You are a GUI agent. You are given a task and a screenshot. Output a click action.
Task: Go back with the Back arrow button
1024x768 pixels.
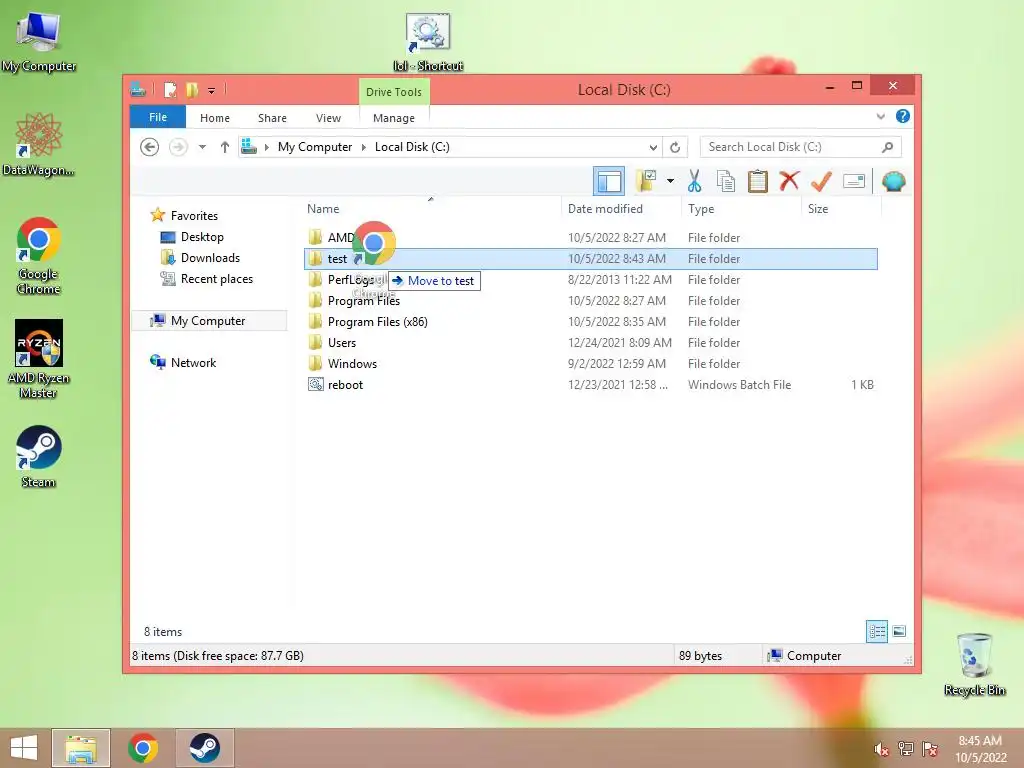pyautogui.click(x=150, y=147)
